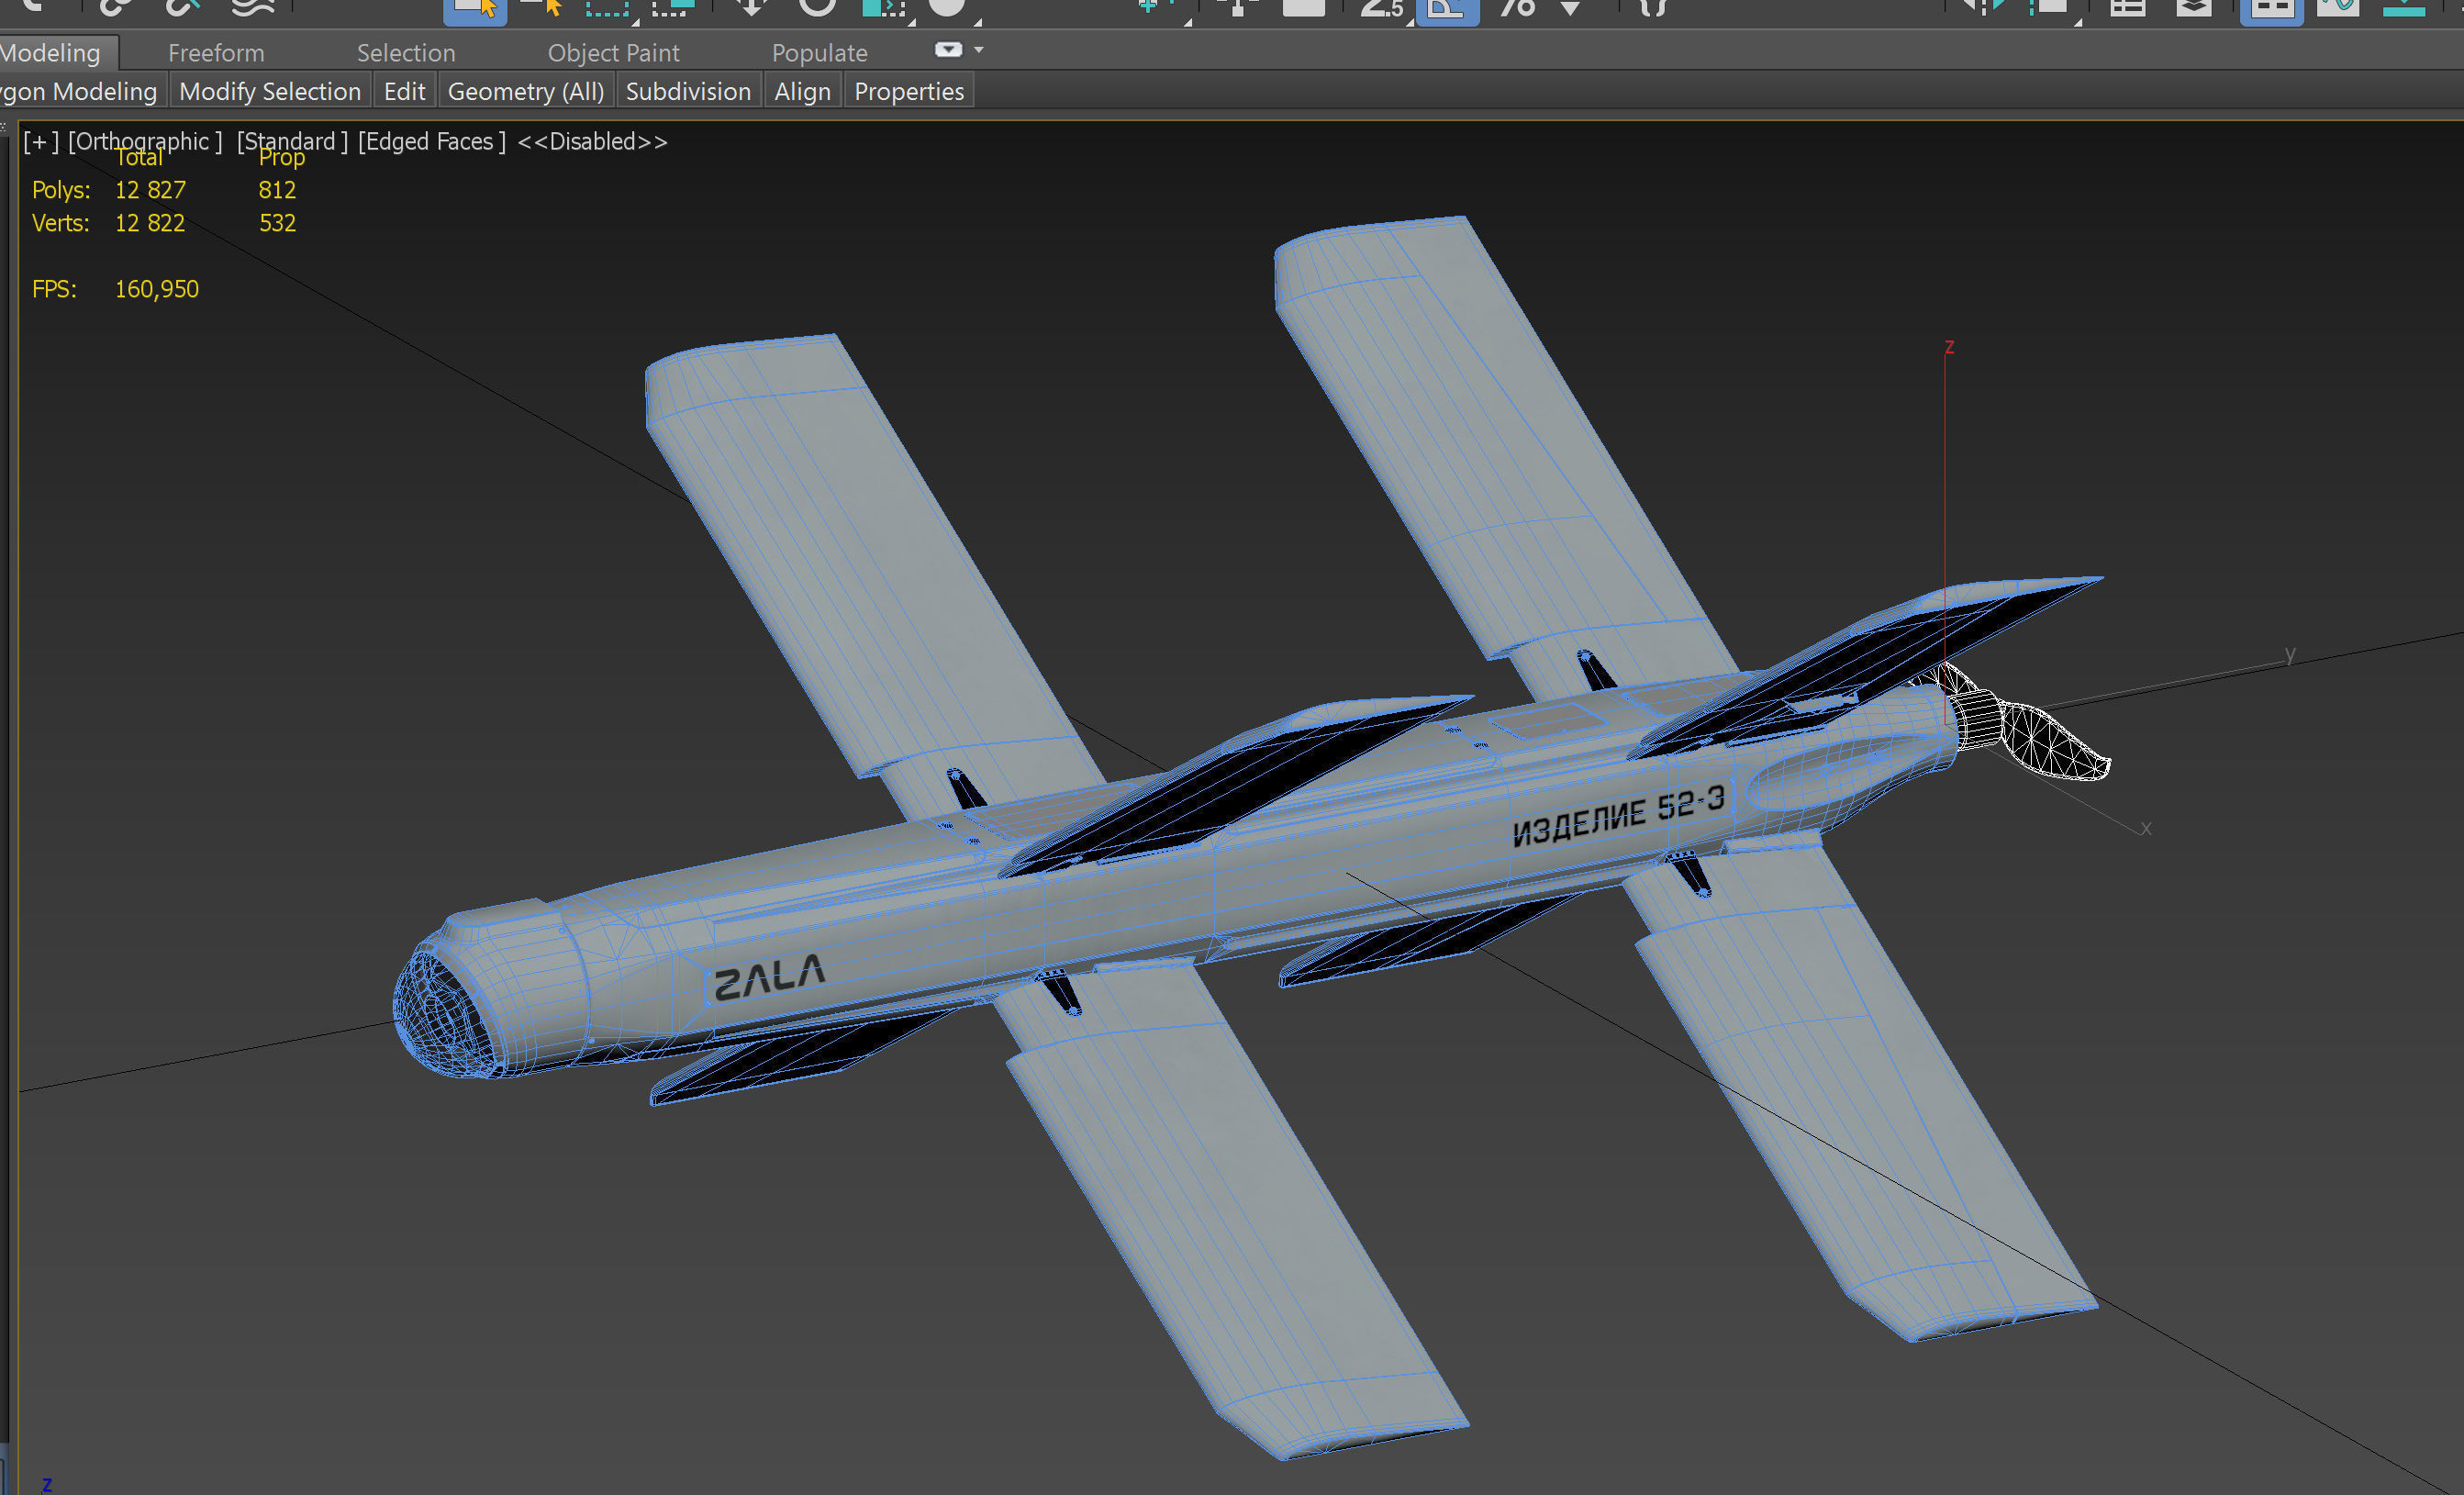Pick the Select and Move tool
This screenshot has height=1495, width=2464.
751,8
